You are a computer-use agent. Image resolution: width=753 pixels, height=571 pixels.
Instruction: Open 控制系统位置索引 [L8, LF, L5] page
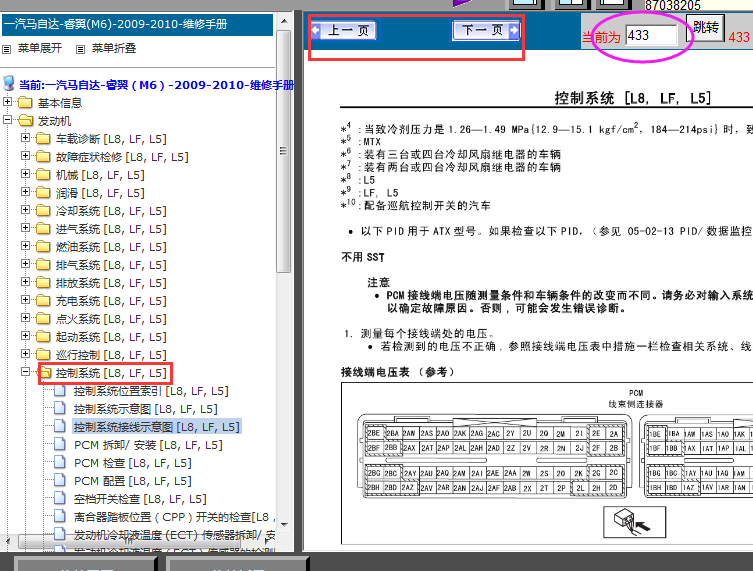point(151,391)
